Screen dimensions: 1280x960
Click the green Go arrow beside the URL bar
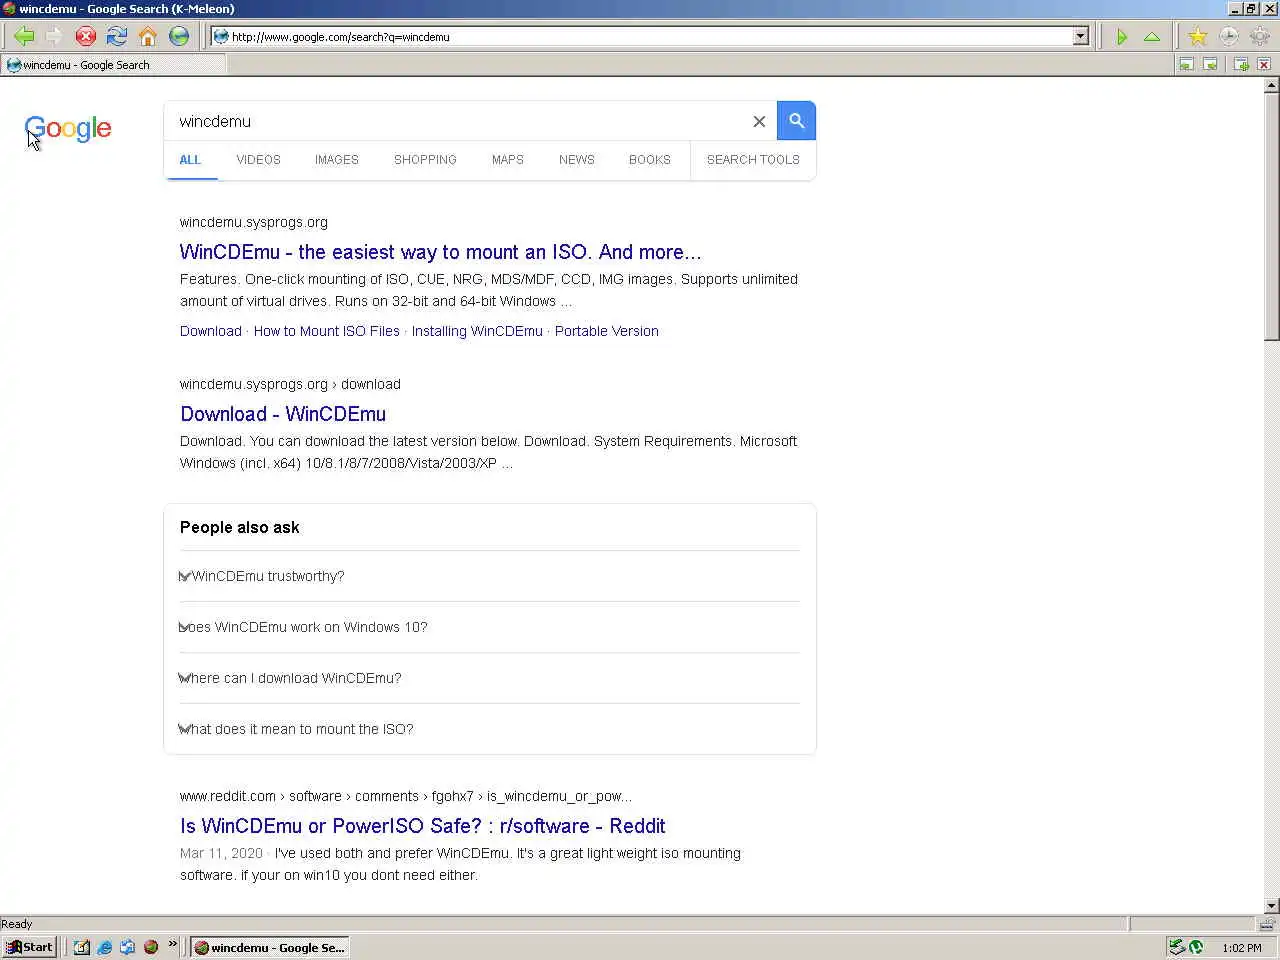pos(1121,37)
